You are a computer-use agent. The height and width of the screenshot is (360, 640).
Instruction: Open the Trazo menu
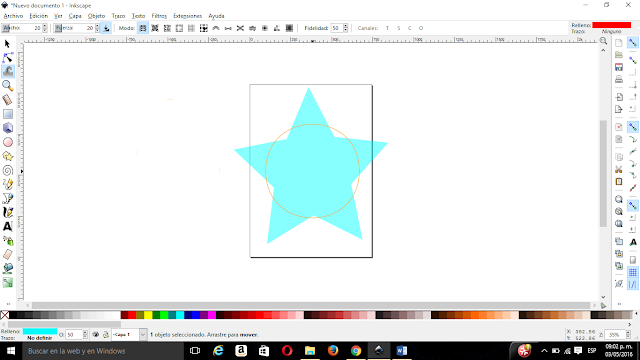click(x=118, y=16)
